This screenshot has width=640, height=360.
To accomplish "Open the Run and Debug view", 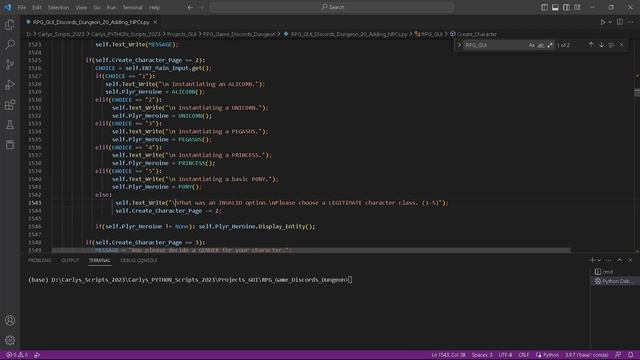I will coord(10,84).
